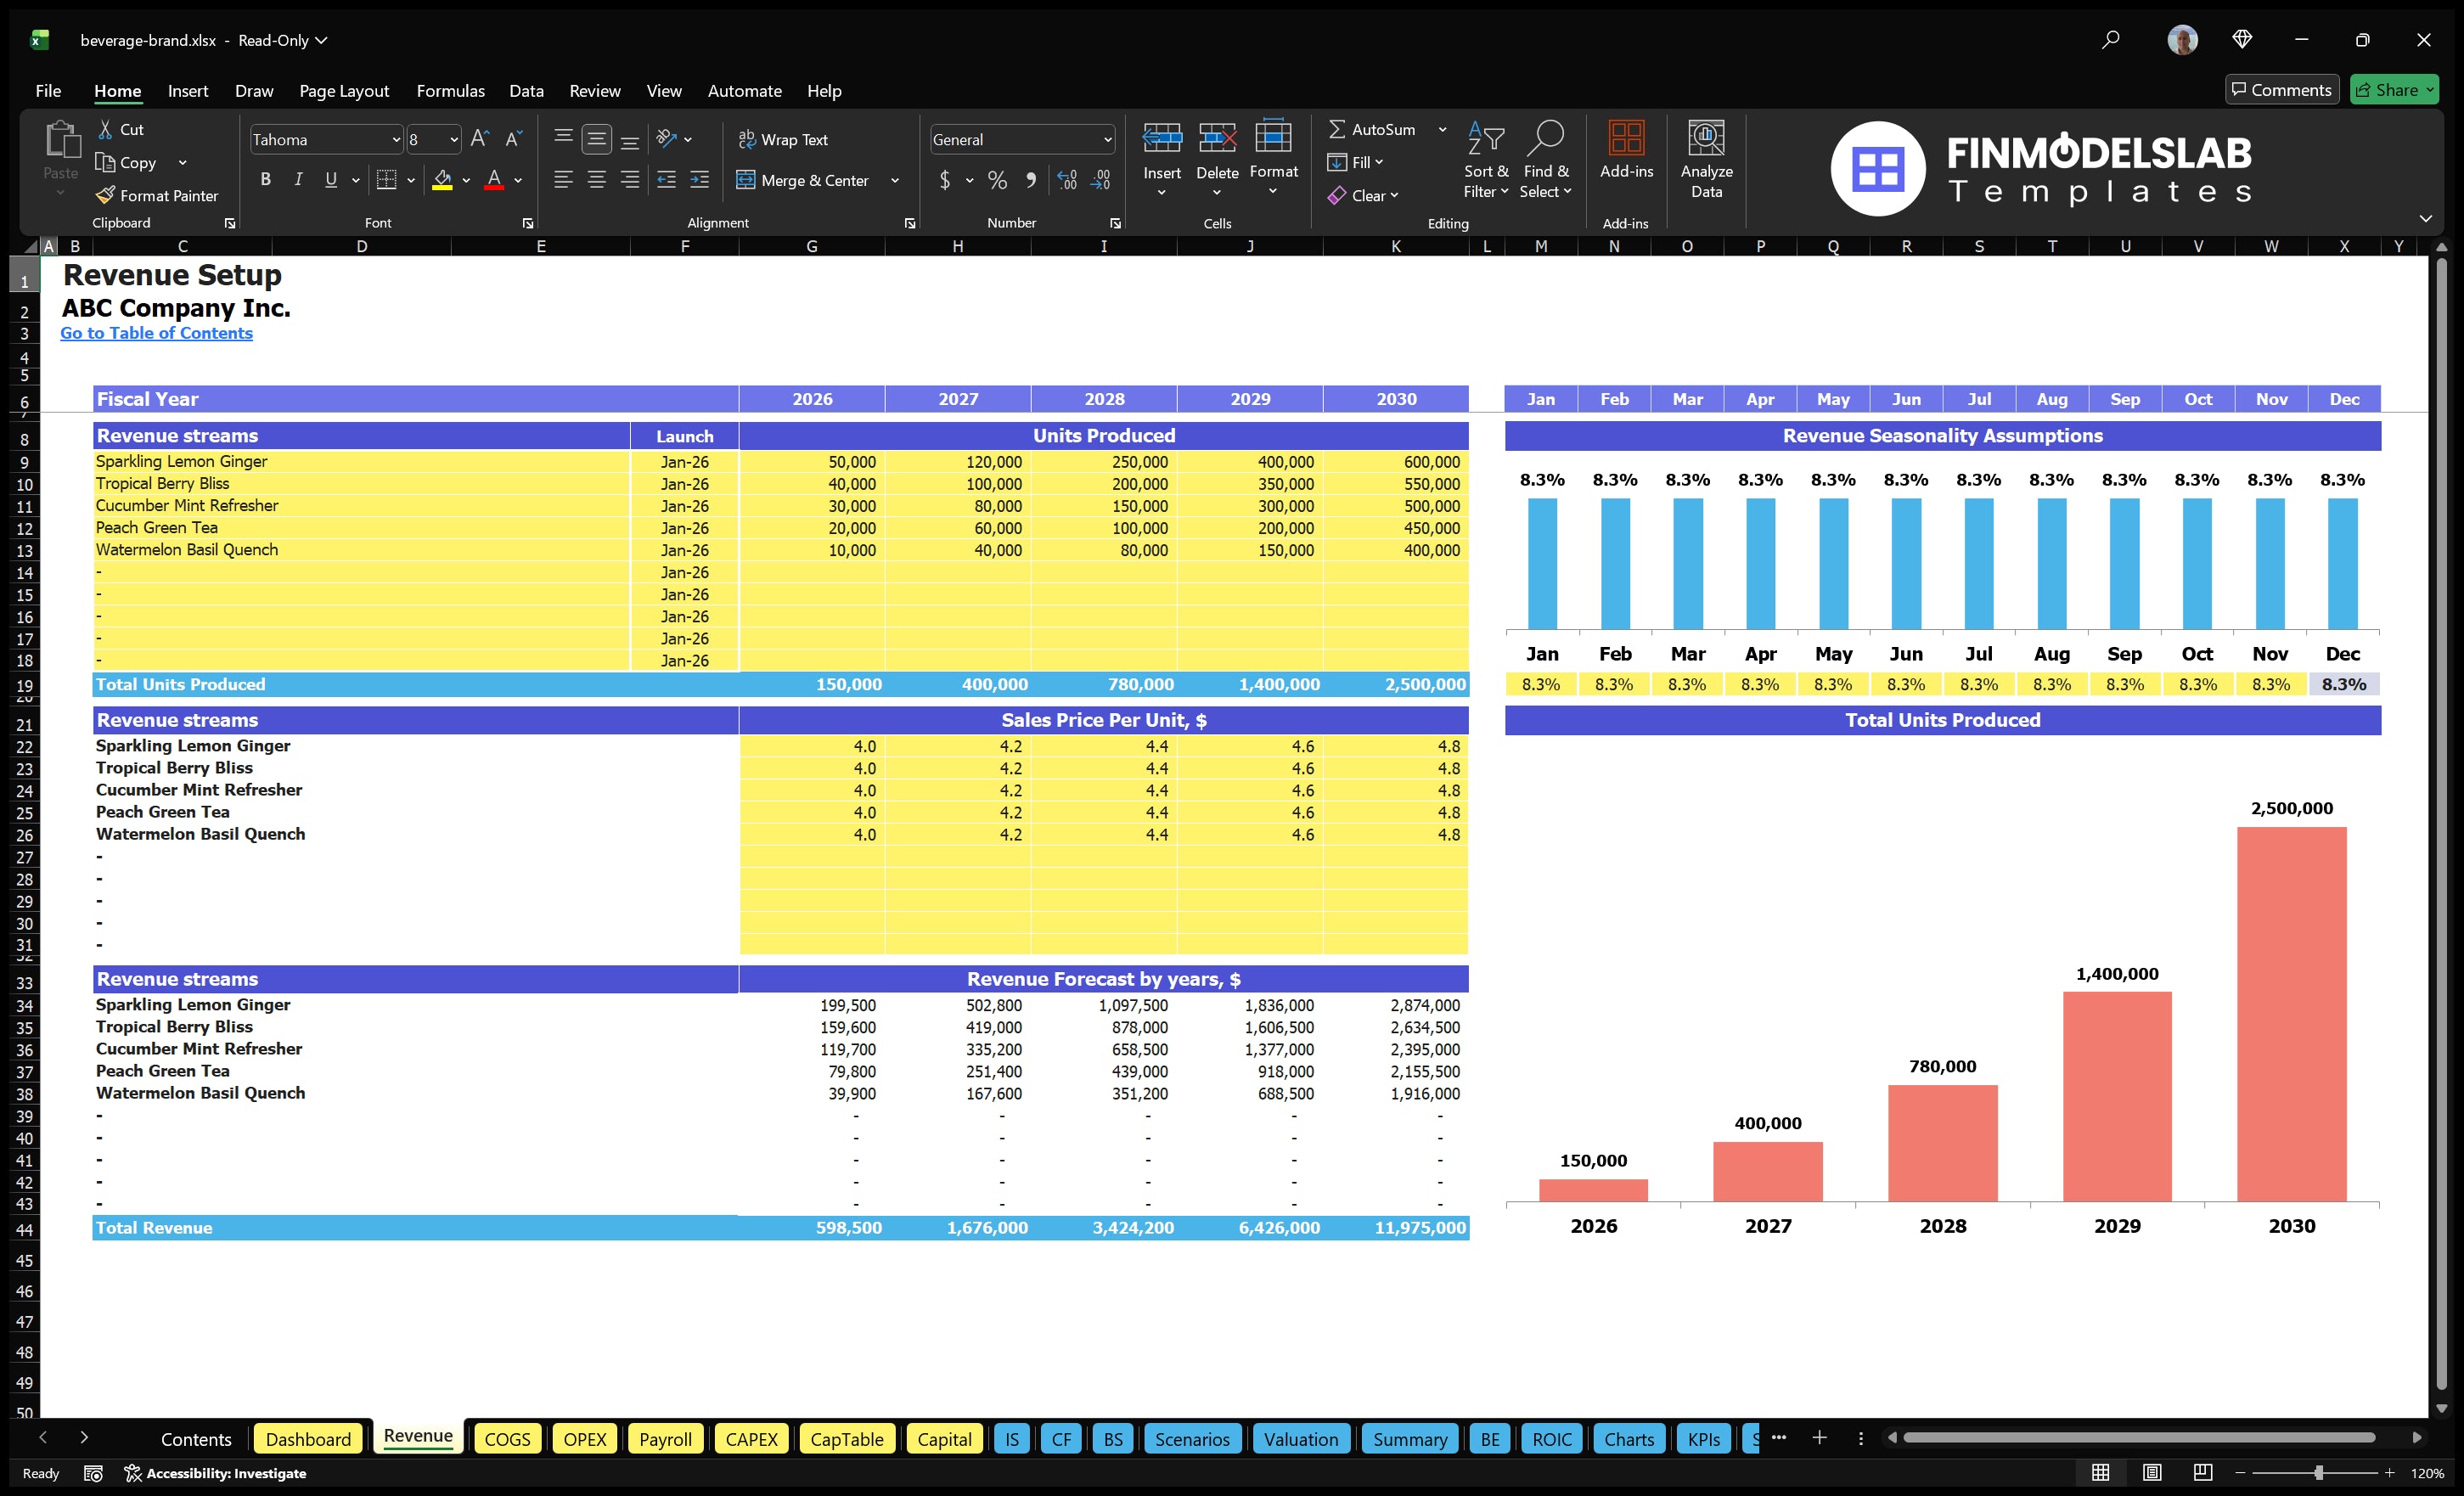Expand the AutoSum dropdown arrow
2464x1496 pixels.
tap(1442, 129)
